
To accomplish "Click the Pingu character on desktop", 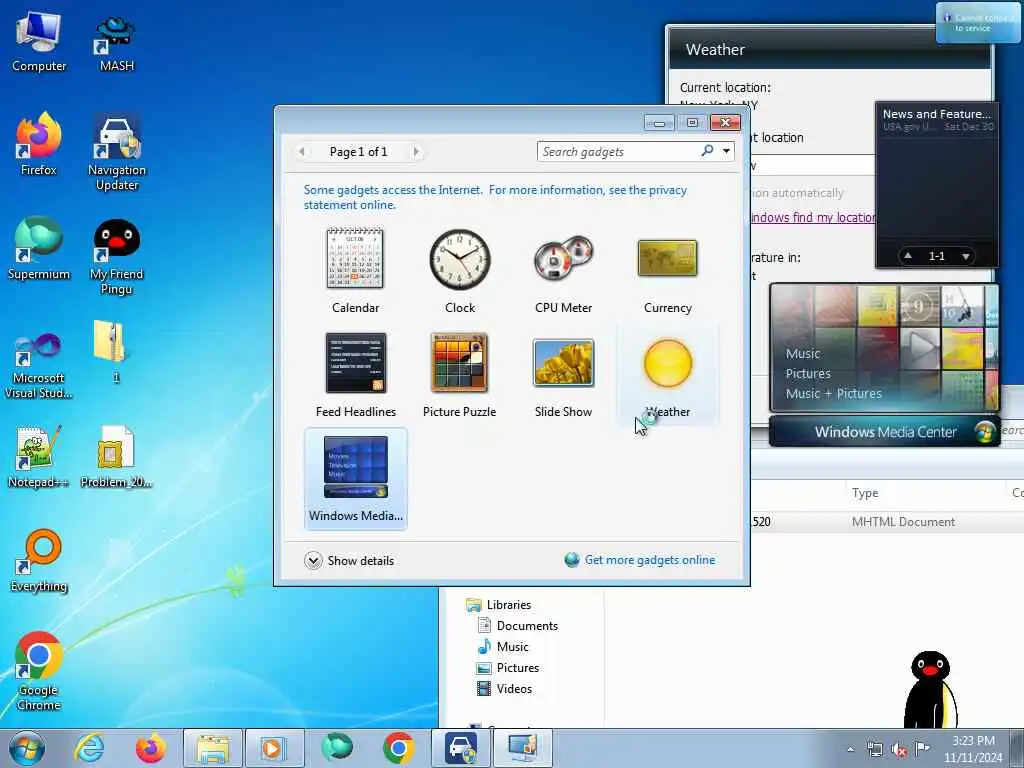I will coord(930,690).
